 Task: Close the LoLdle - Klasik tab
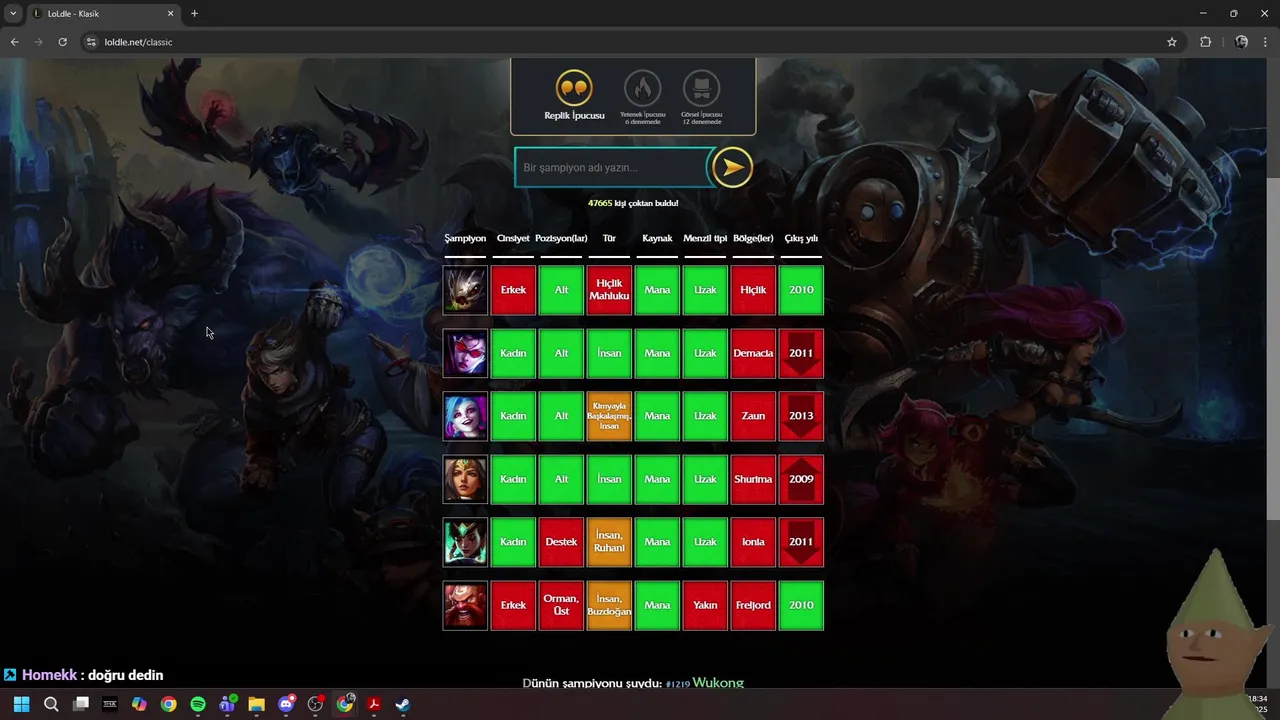point(170,13)
